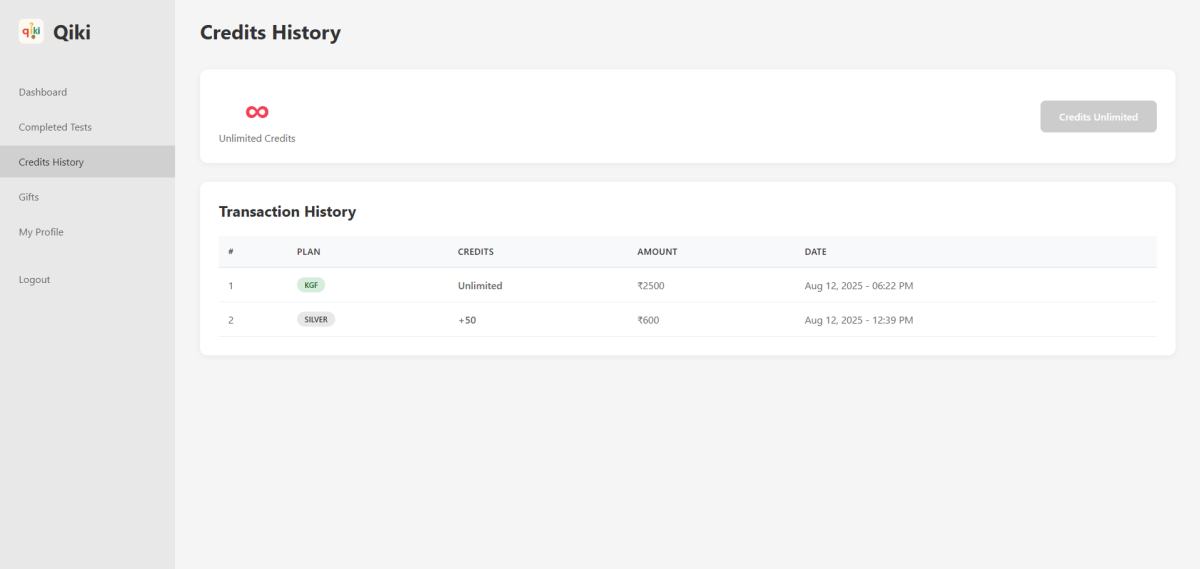Viewport: 1200px width, 569px height.
Task: Go to Completed Tests in sidebar
Action: click(x=55, y=127)
